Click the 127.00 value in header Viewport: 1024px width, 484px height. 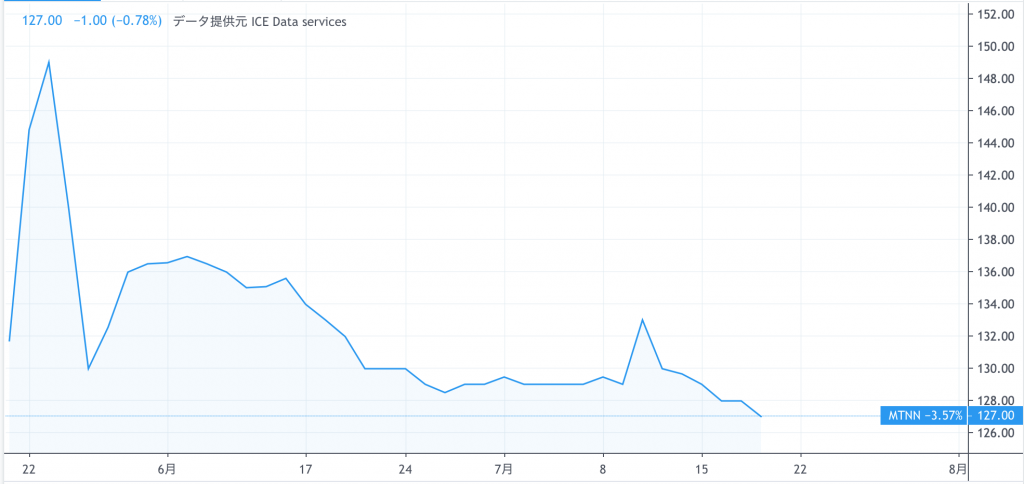tap(42, 21)
